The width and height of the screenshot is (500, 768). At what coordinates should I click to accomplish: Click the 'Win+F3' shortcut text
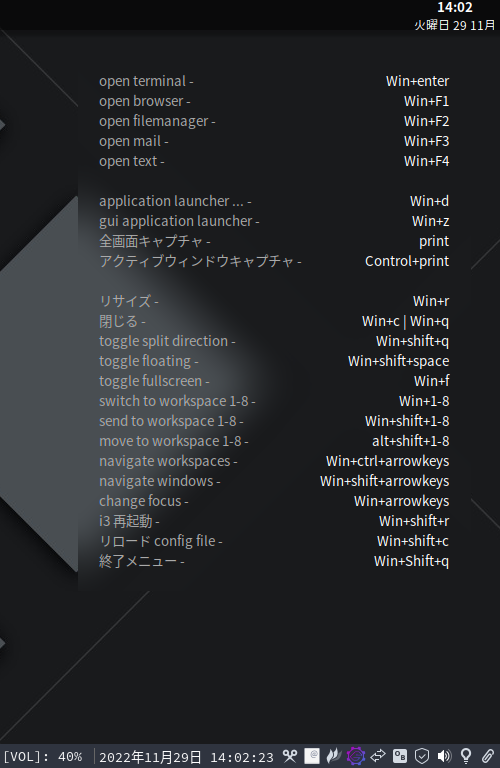(427, 141)
